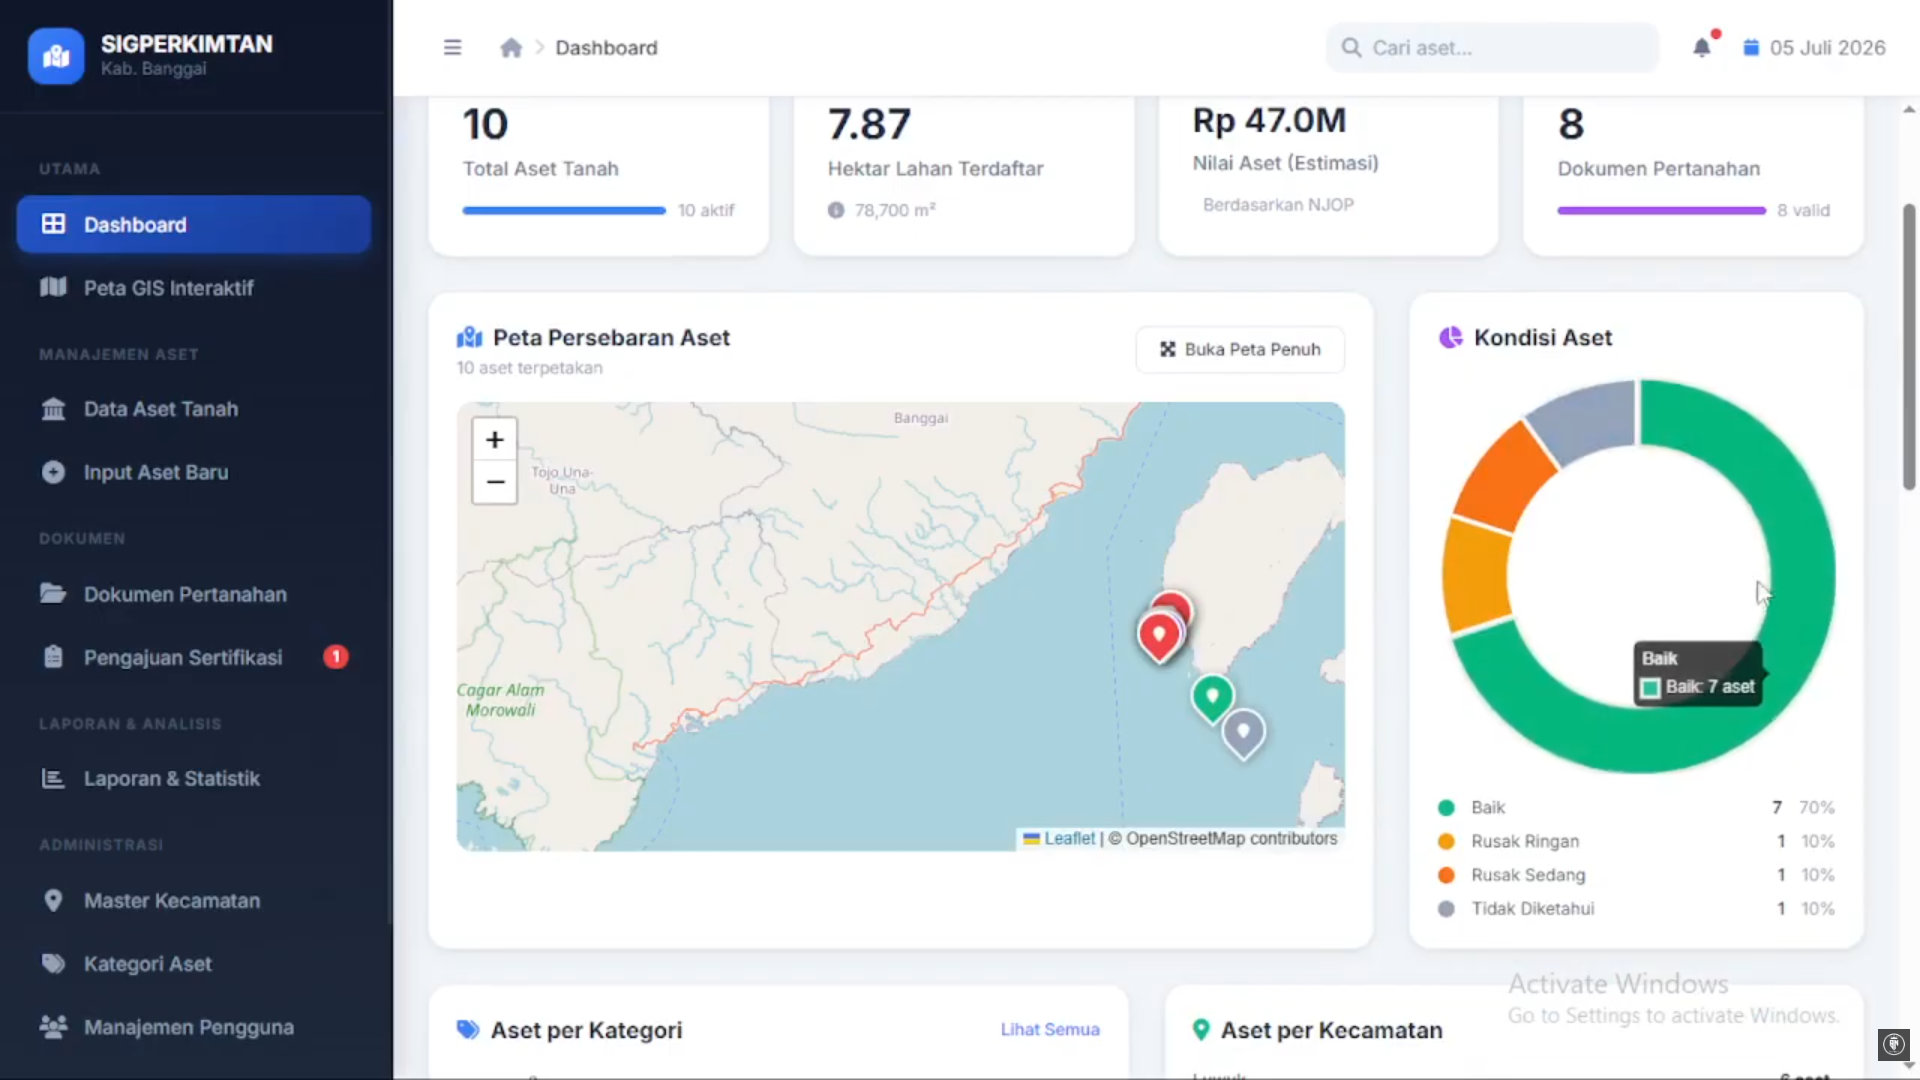1920x1080 pixels.
Task: Click the scrollbar up arrow
Action: coord(1908,110)
